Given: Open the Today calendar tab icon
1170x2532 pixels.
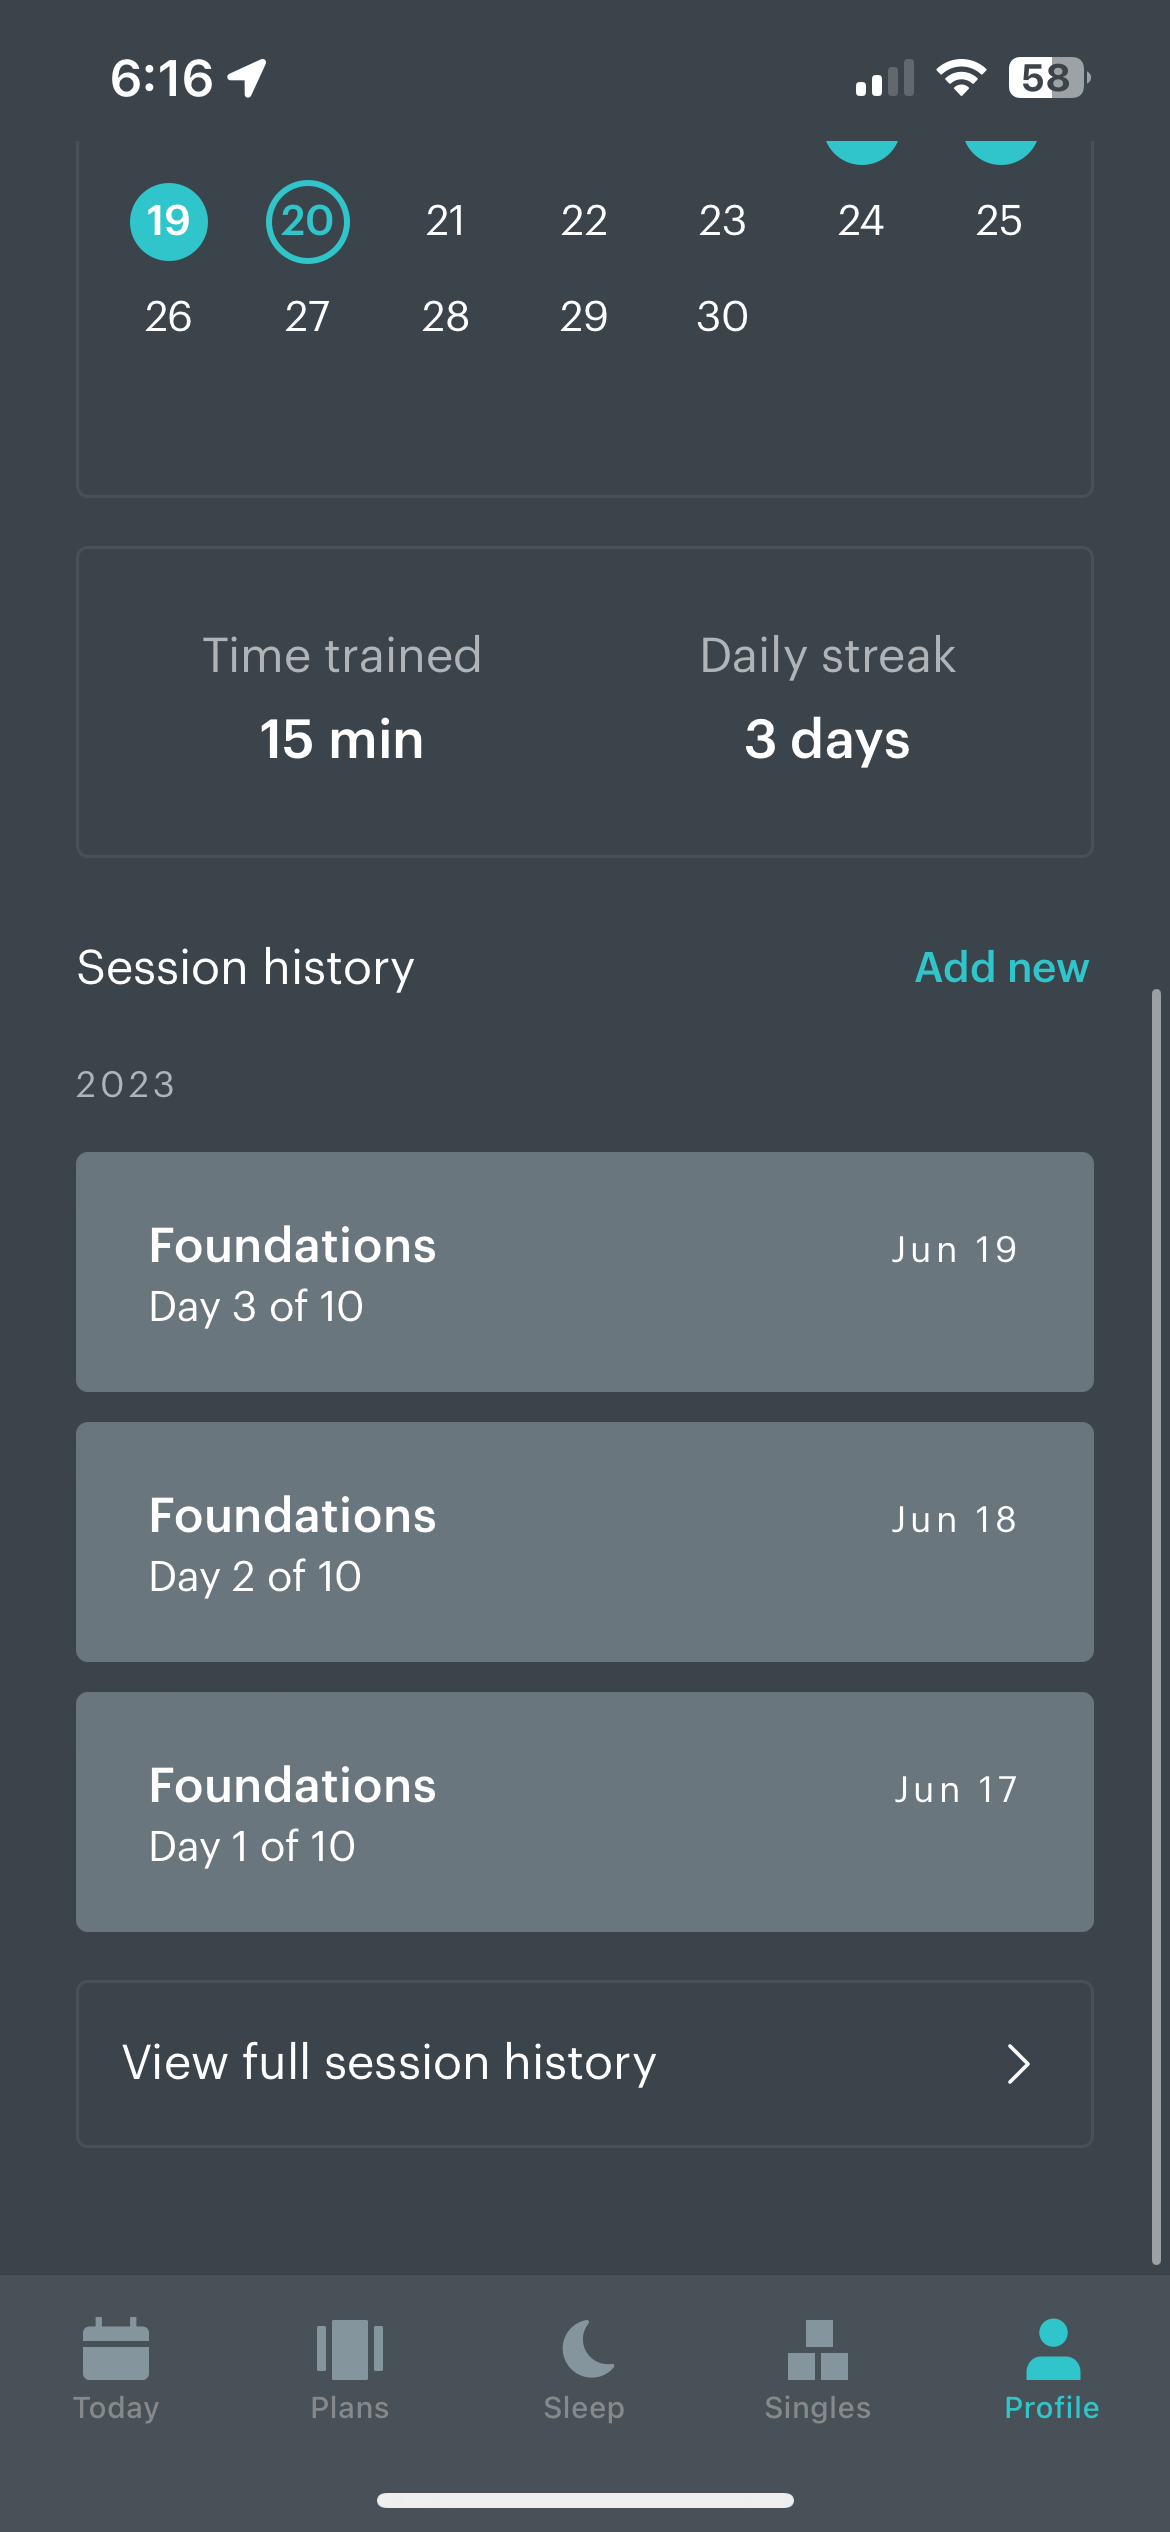Looking at the screenshot, I should [116, 2350].
